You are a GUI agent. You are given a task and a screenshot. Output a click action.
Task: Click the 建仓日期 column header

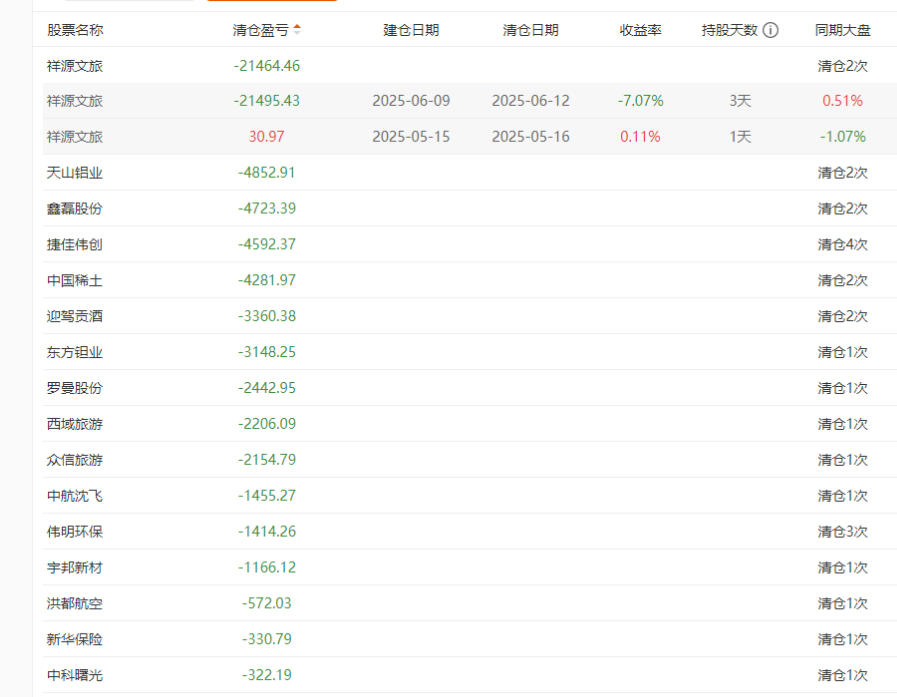(411, 30)
